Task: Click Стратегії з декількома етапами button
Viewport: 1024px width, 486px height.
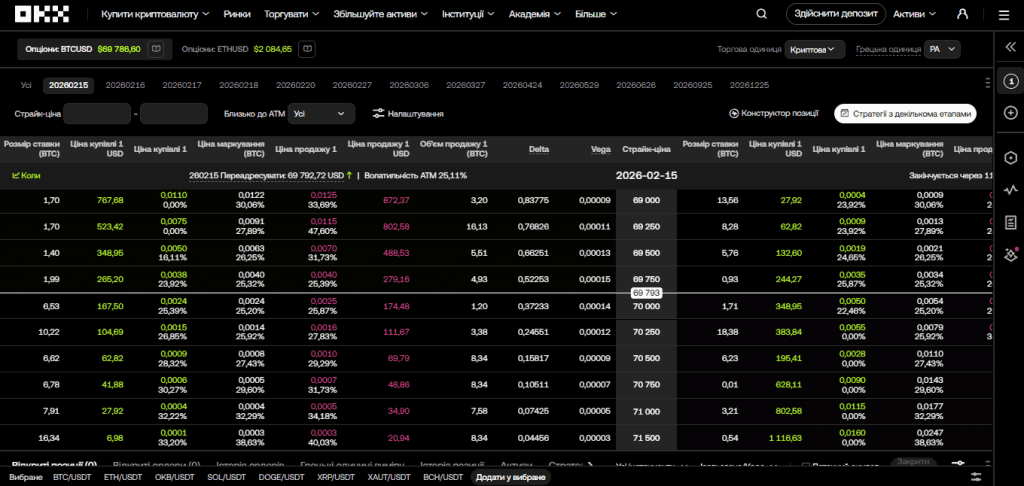Action: tap(905, 114)
